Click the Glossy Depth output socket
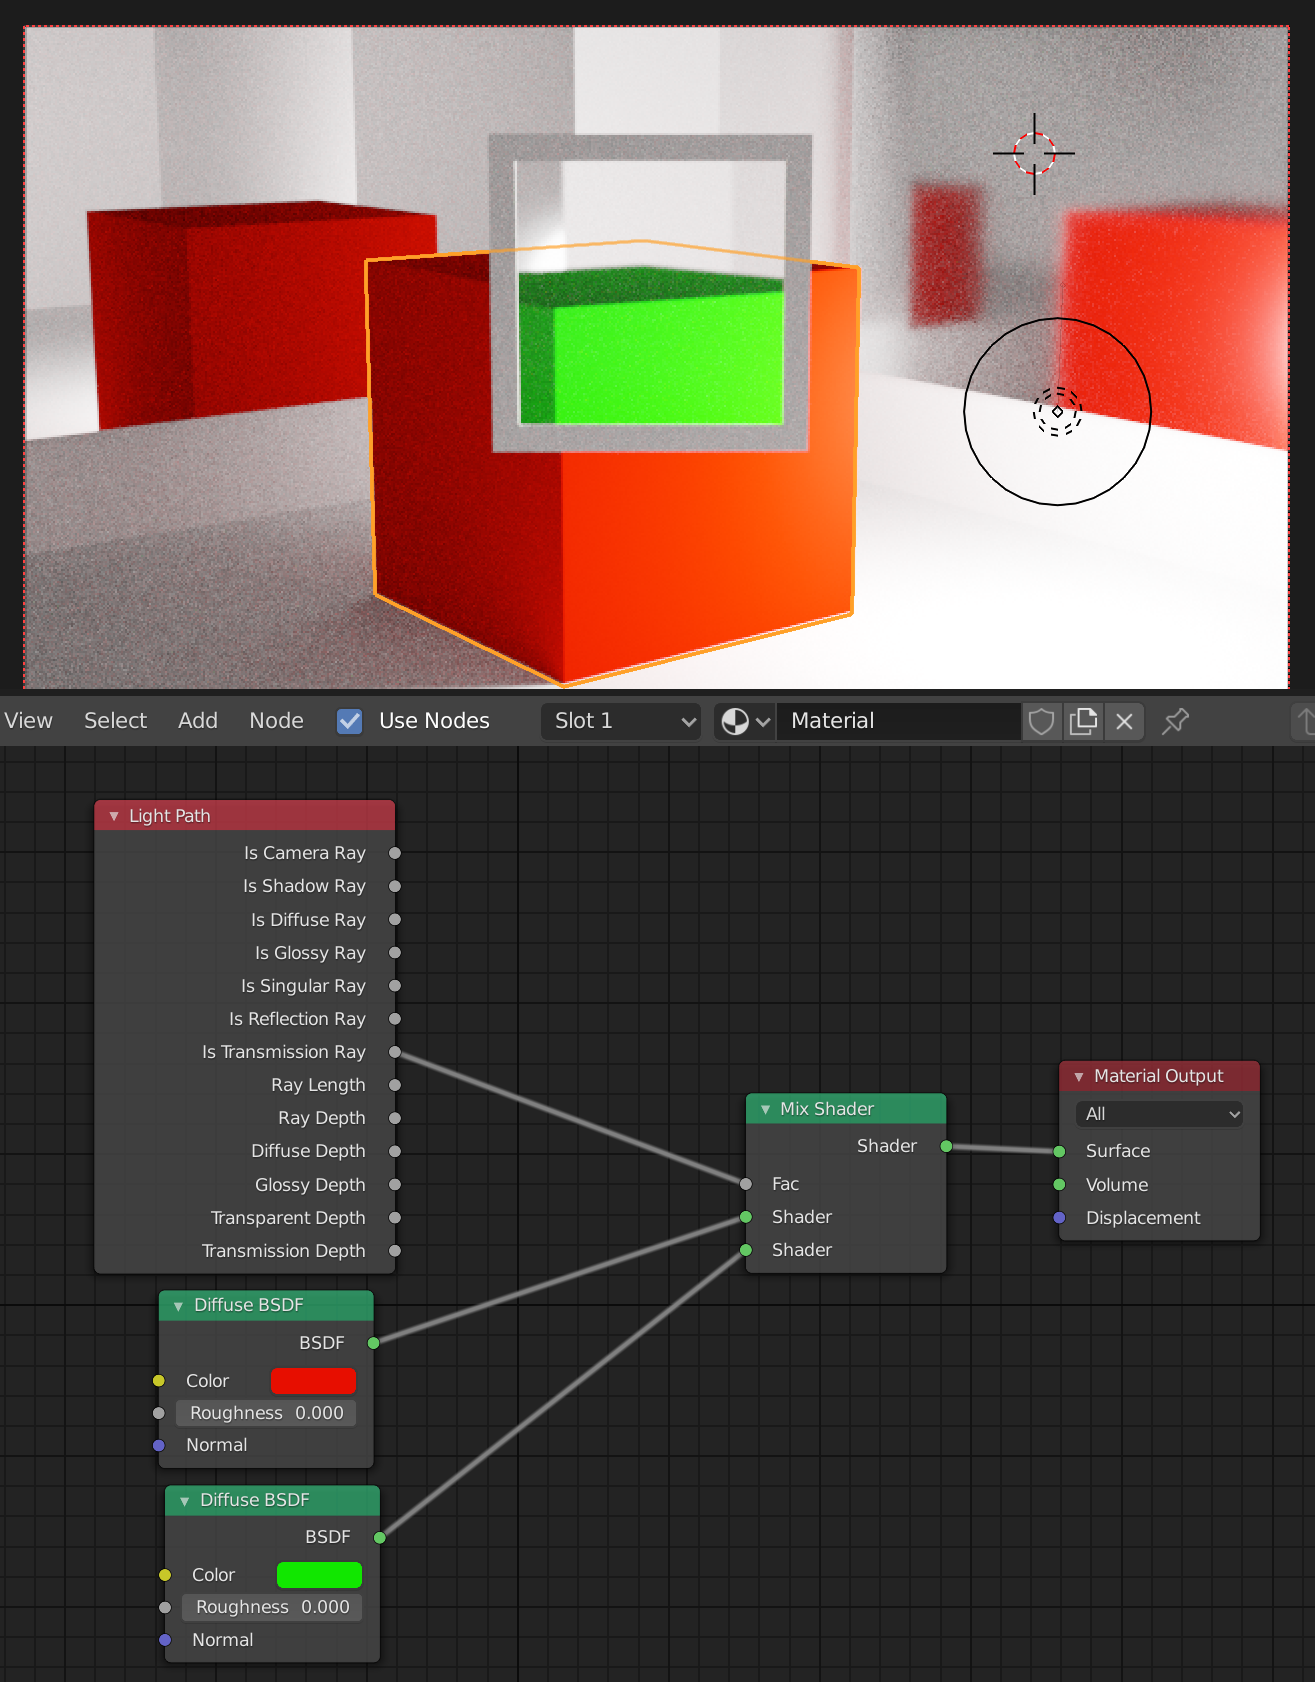Image resolution: width=1315 pixels, height=1682 pixels. pos(395,1185)
